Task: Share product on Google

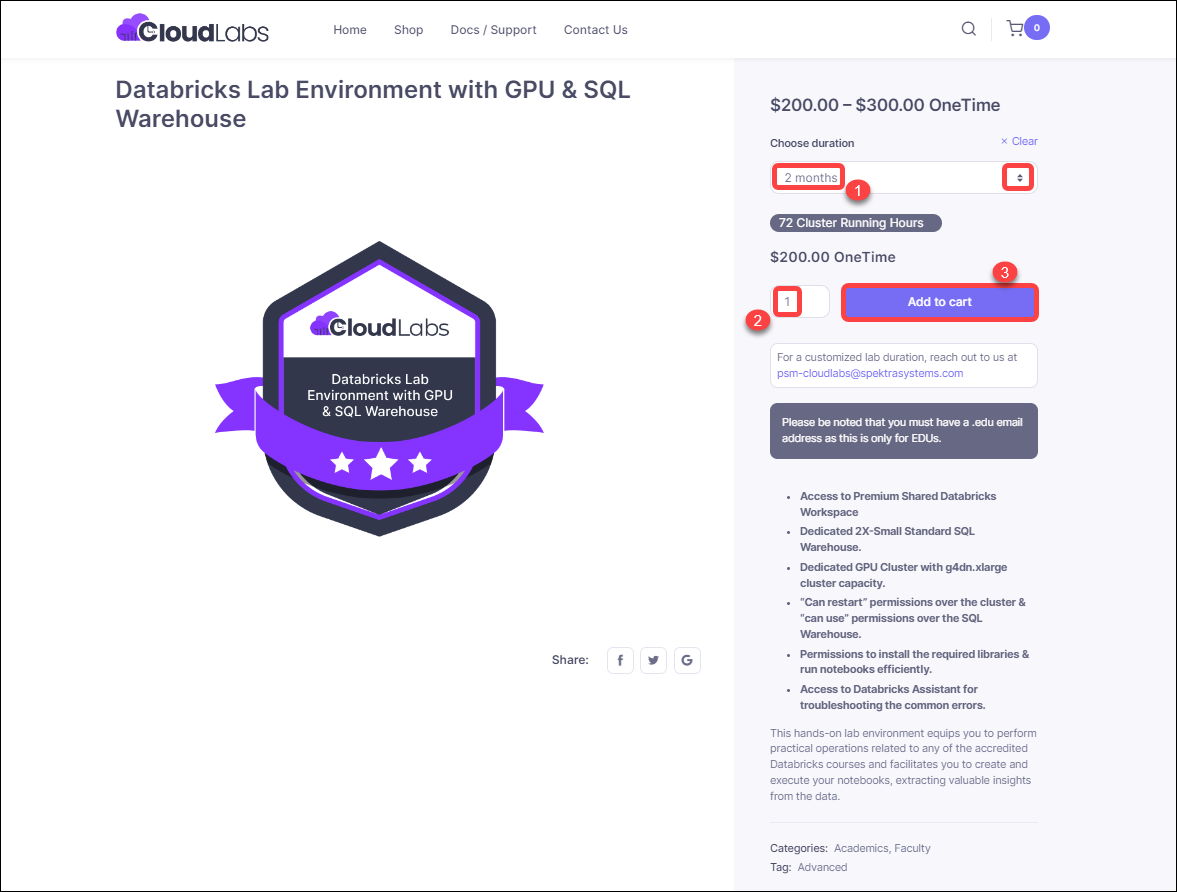Action: click(x=687, y=660)
